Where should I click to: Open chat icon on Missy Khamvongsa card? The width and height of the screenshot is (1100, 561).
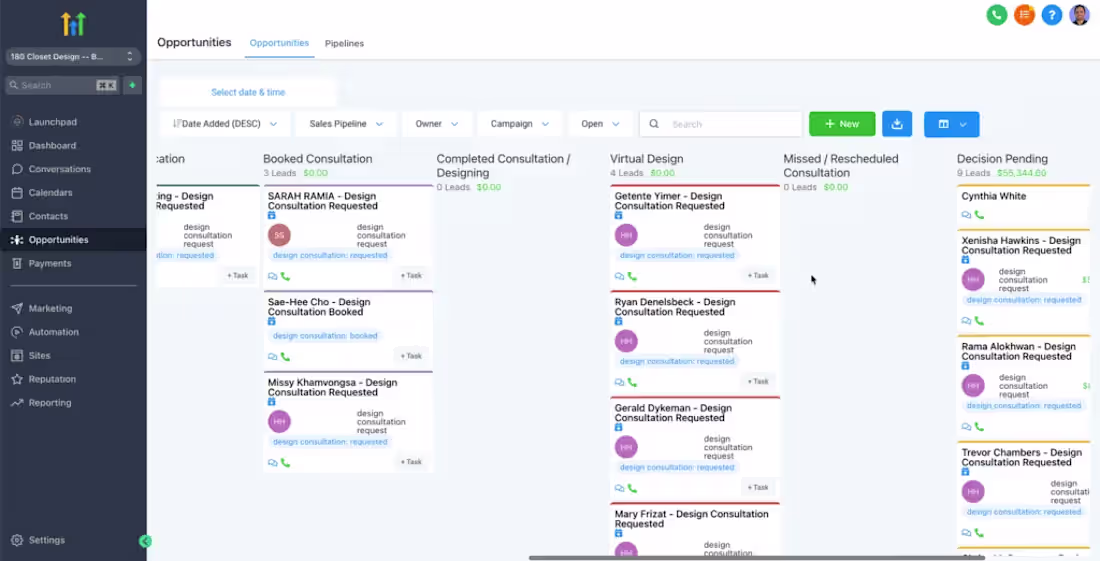tap(272, 463)
